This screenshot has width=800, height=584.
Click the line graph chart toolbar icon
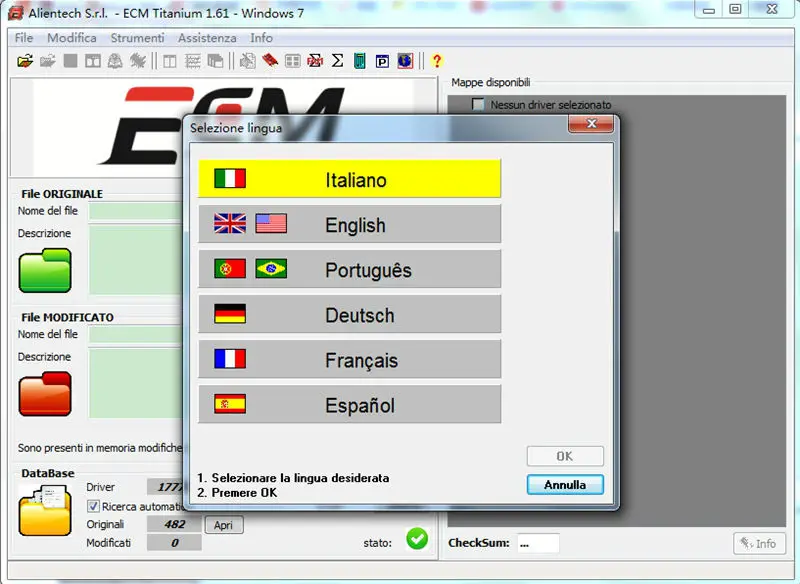(x=192, y=62)
